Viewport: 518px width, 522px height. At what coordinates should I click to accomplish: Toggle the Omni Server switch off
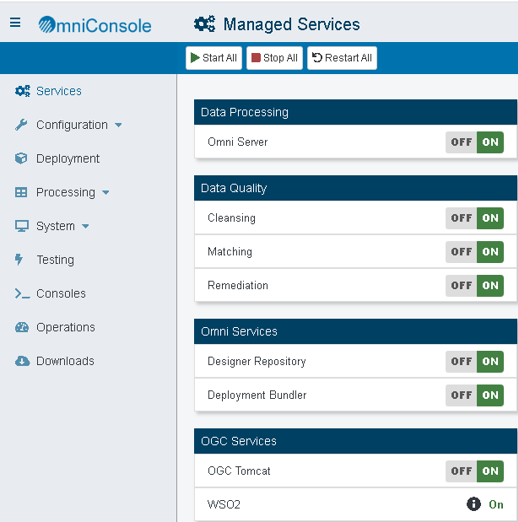474,142
